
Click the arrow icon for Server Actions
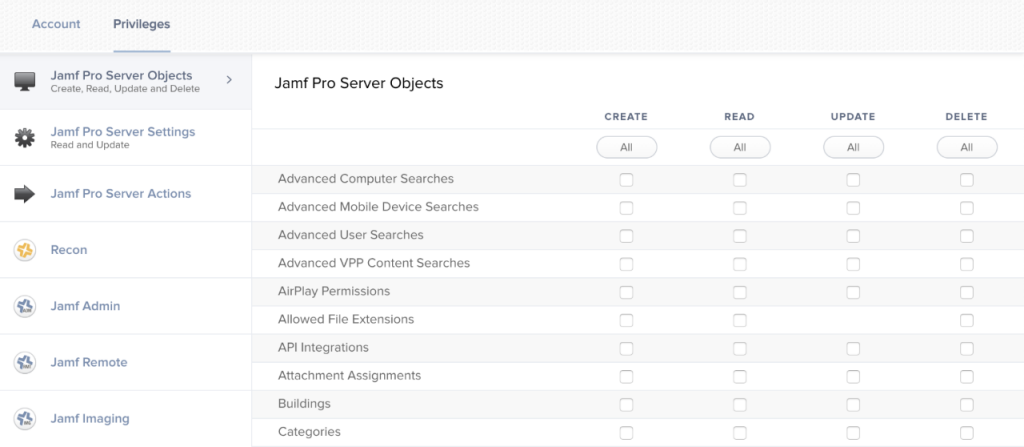(x=25, y=194)
